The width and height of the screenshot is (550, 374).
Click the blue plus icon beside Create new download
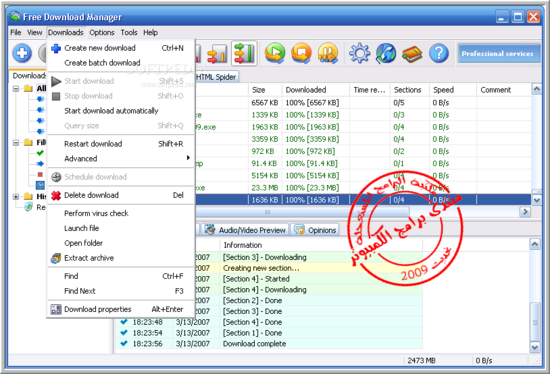click(56, 48)
